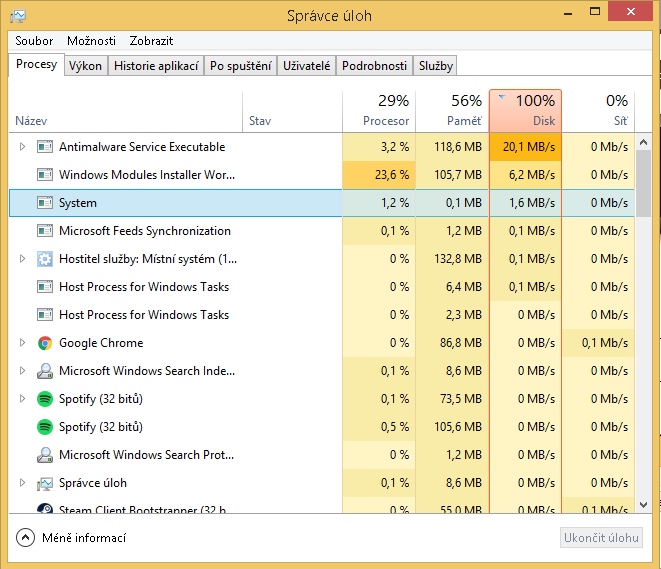Expand the Správce úloh process group
661x569 pixels.
[x=22, y=483]
